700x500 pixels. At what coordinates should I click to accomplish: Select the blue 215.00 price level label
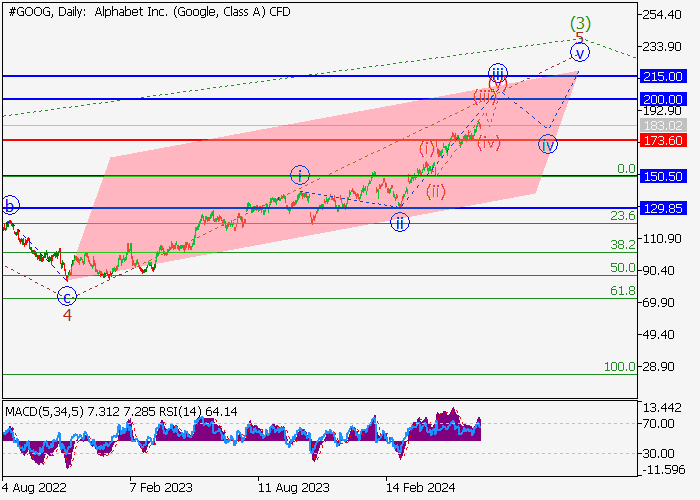click(662, 76)
